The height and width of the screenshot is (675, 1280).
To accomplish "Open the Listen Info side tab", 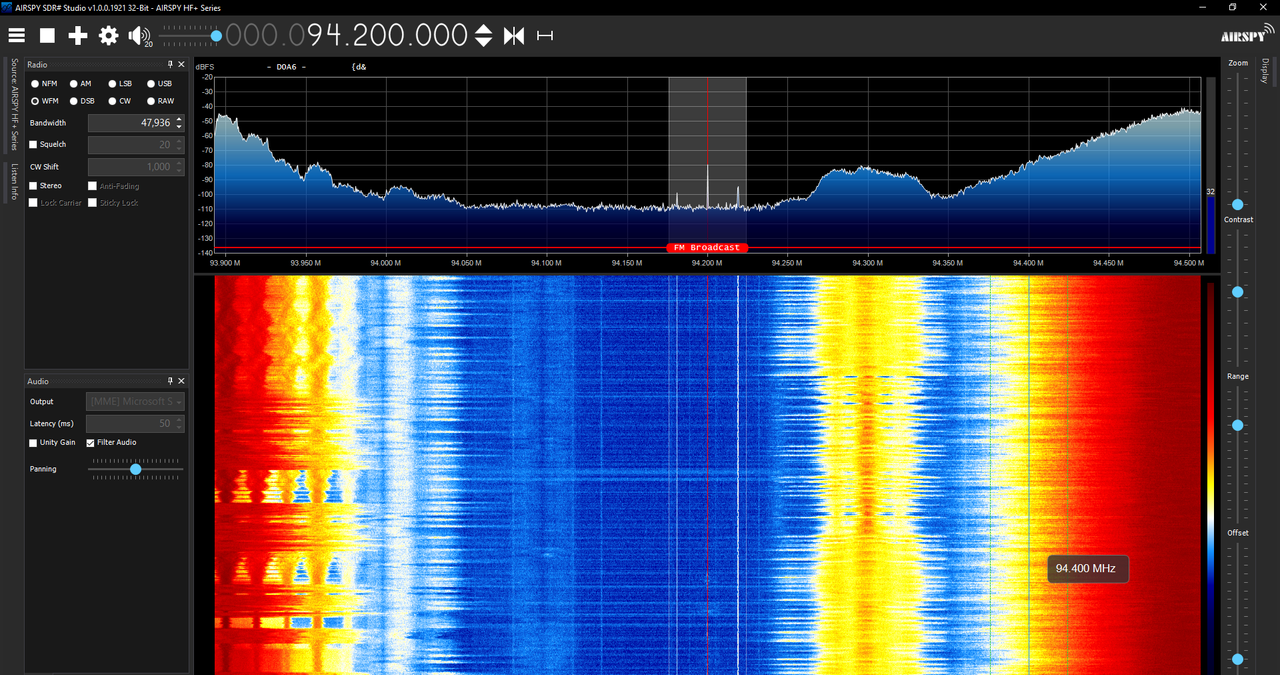I will pos(14,182).
